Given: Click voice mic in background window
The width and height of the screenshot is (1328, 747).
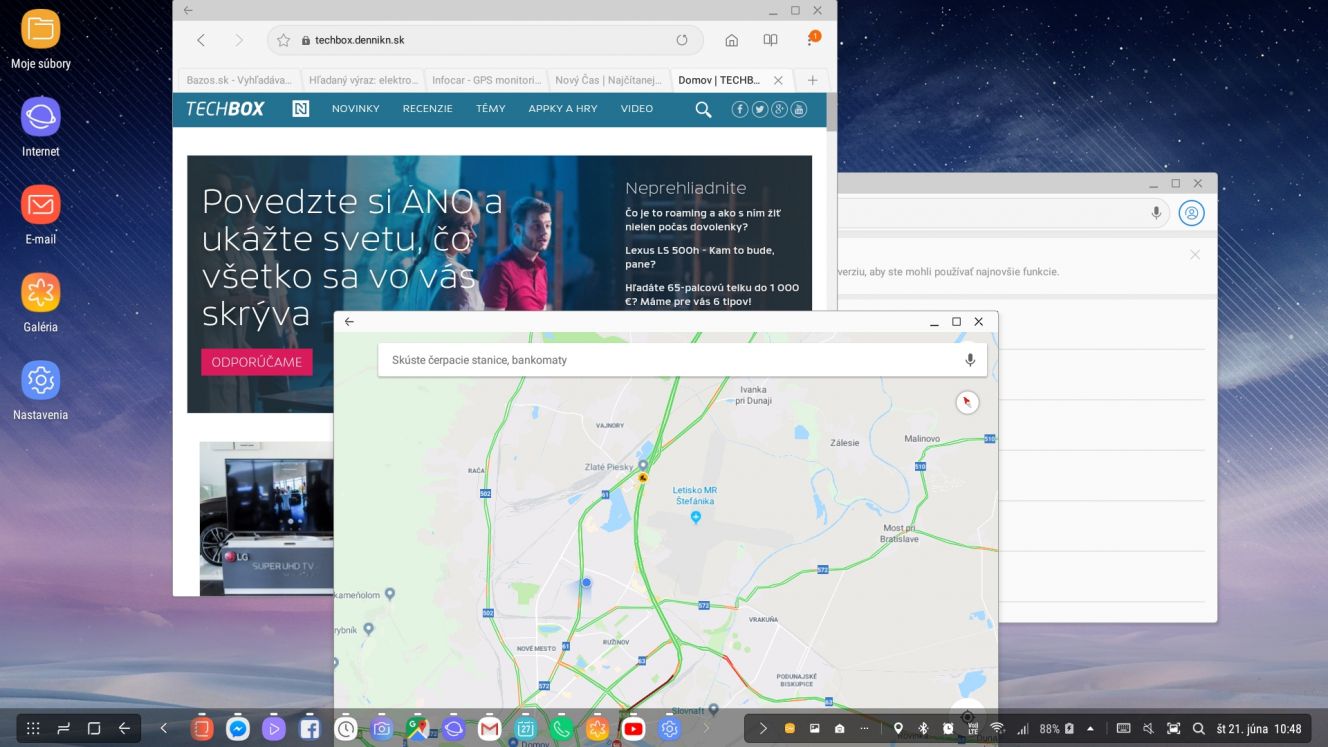Looking at the screenshot, I should 1157,213.
